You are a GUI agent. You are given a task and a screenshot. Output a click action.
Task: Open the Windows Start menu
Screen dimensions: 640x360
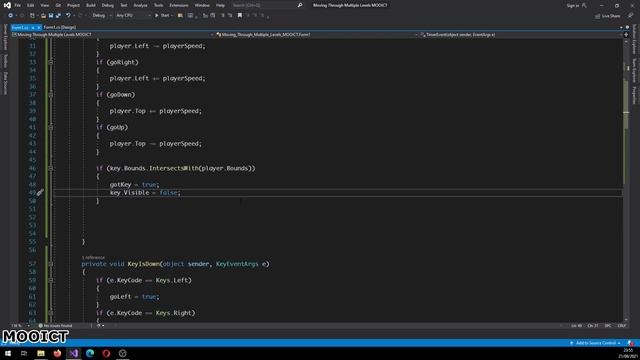click(8, 353)
